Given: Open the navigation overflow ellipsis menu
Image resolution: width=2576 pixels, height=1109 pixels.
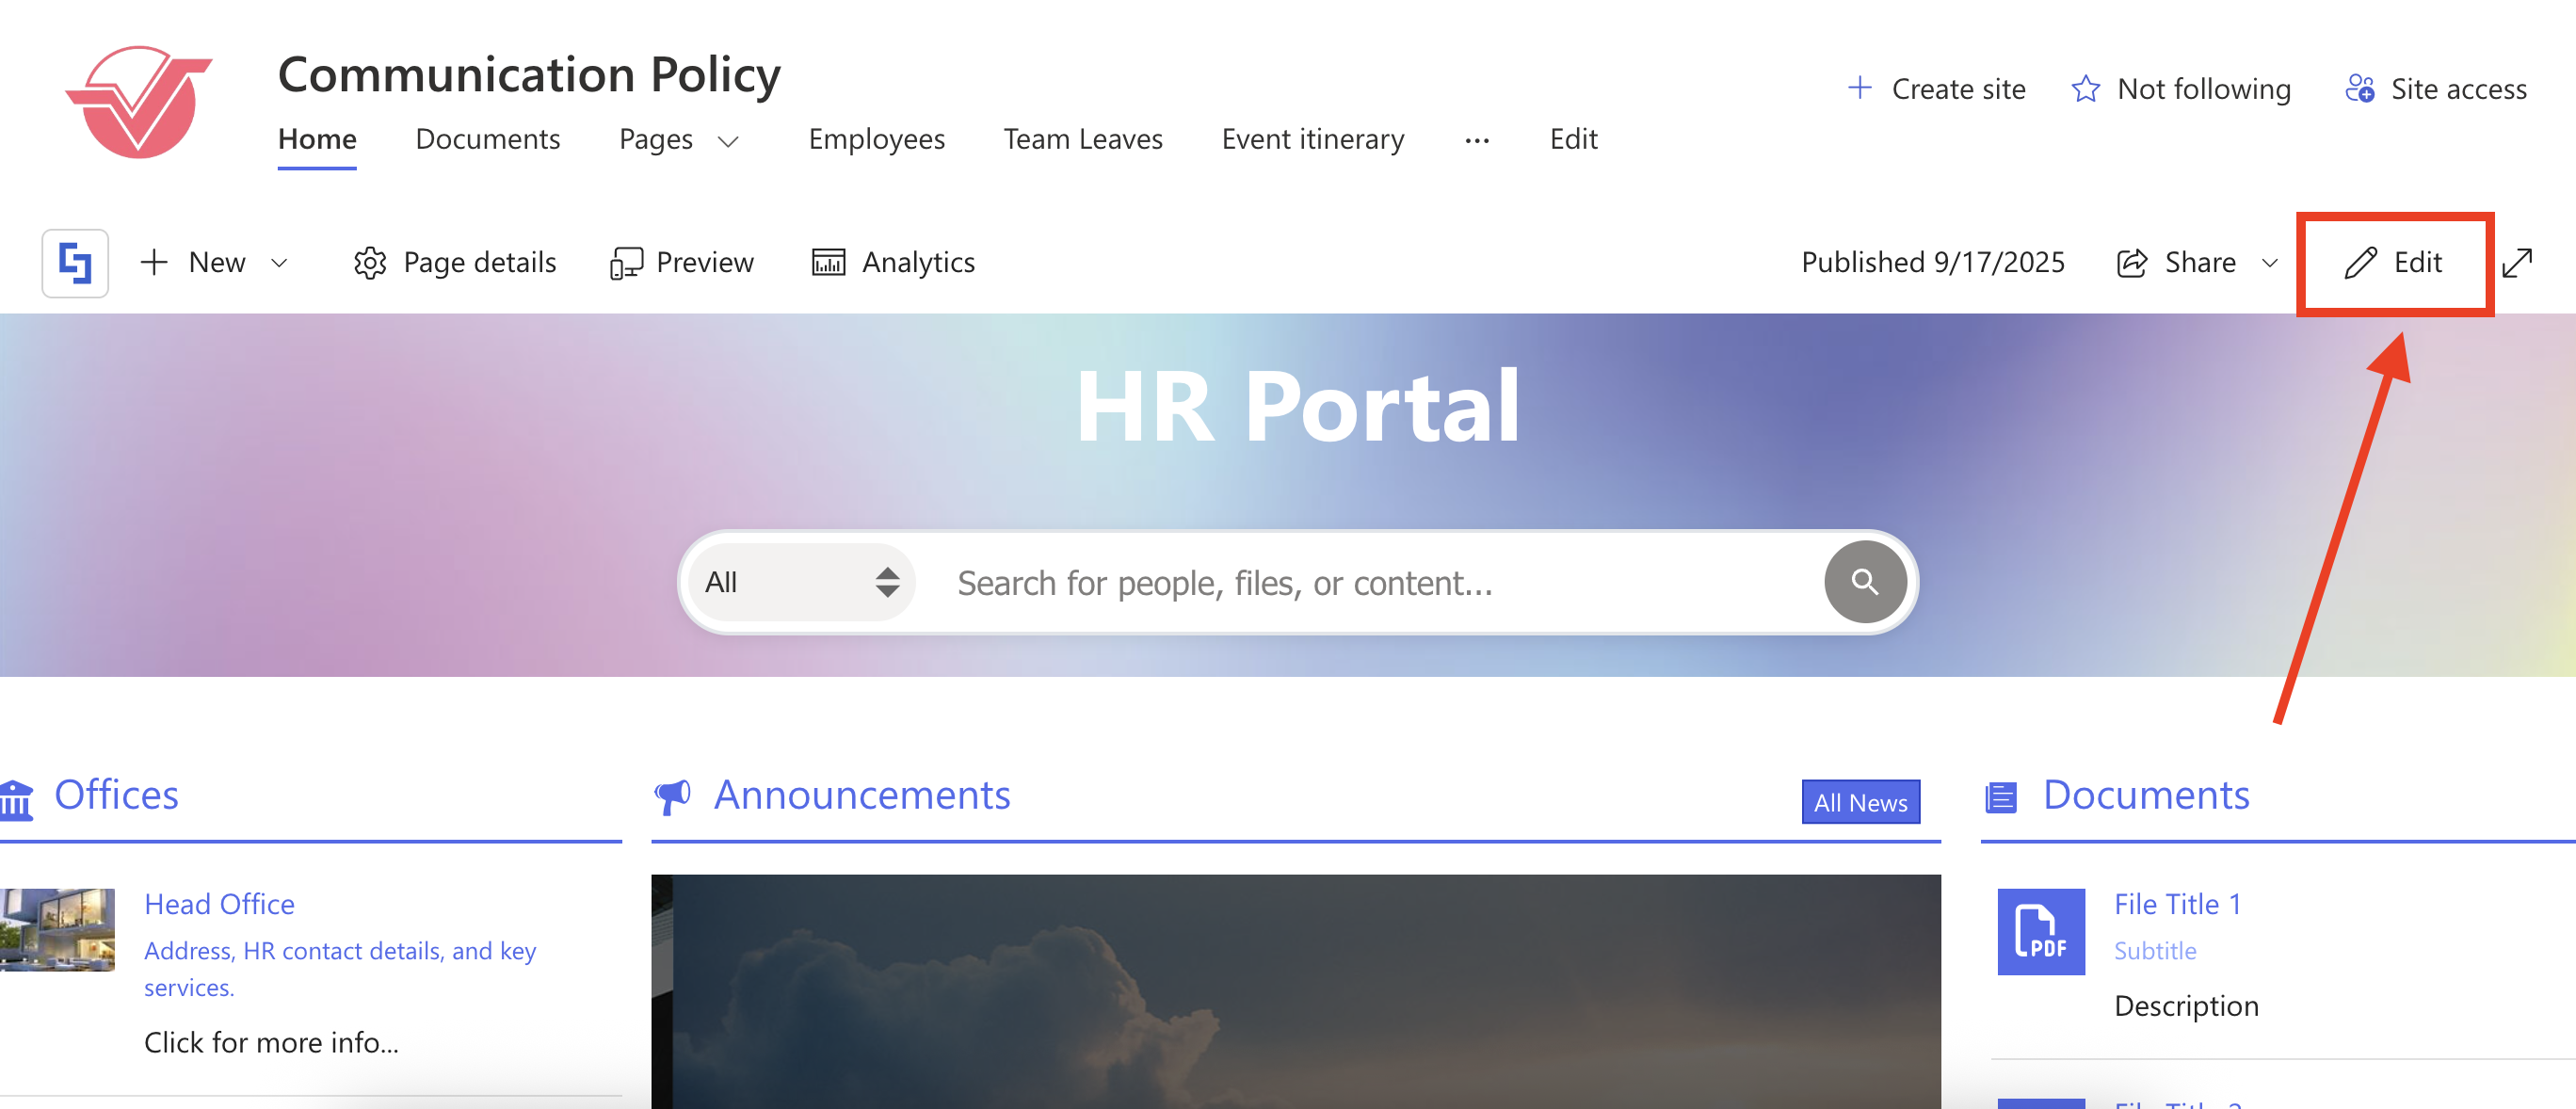Looking at the screenshot, I should coord(1477,141).
